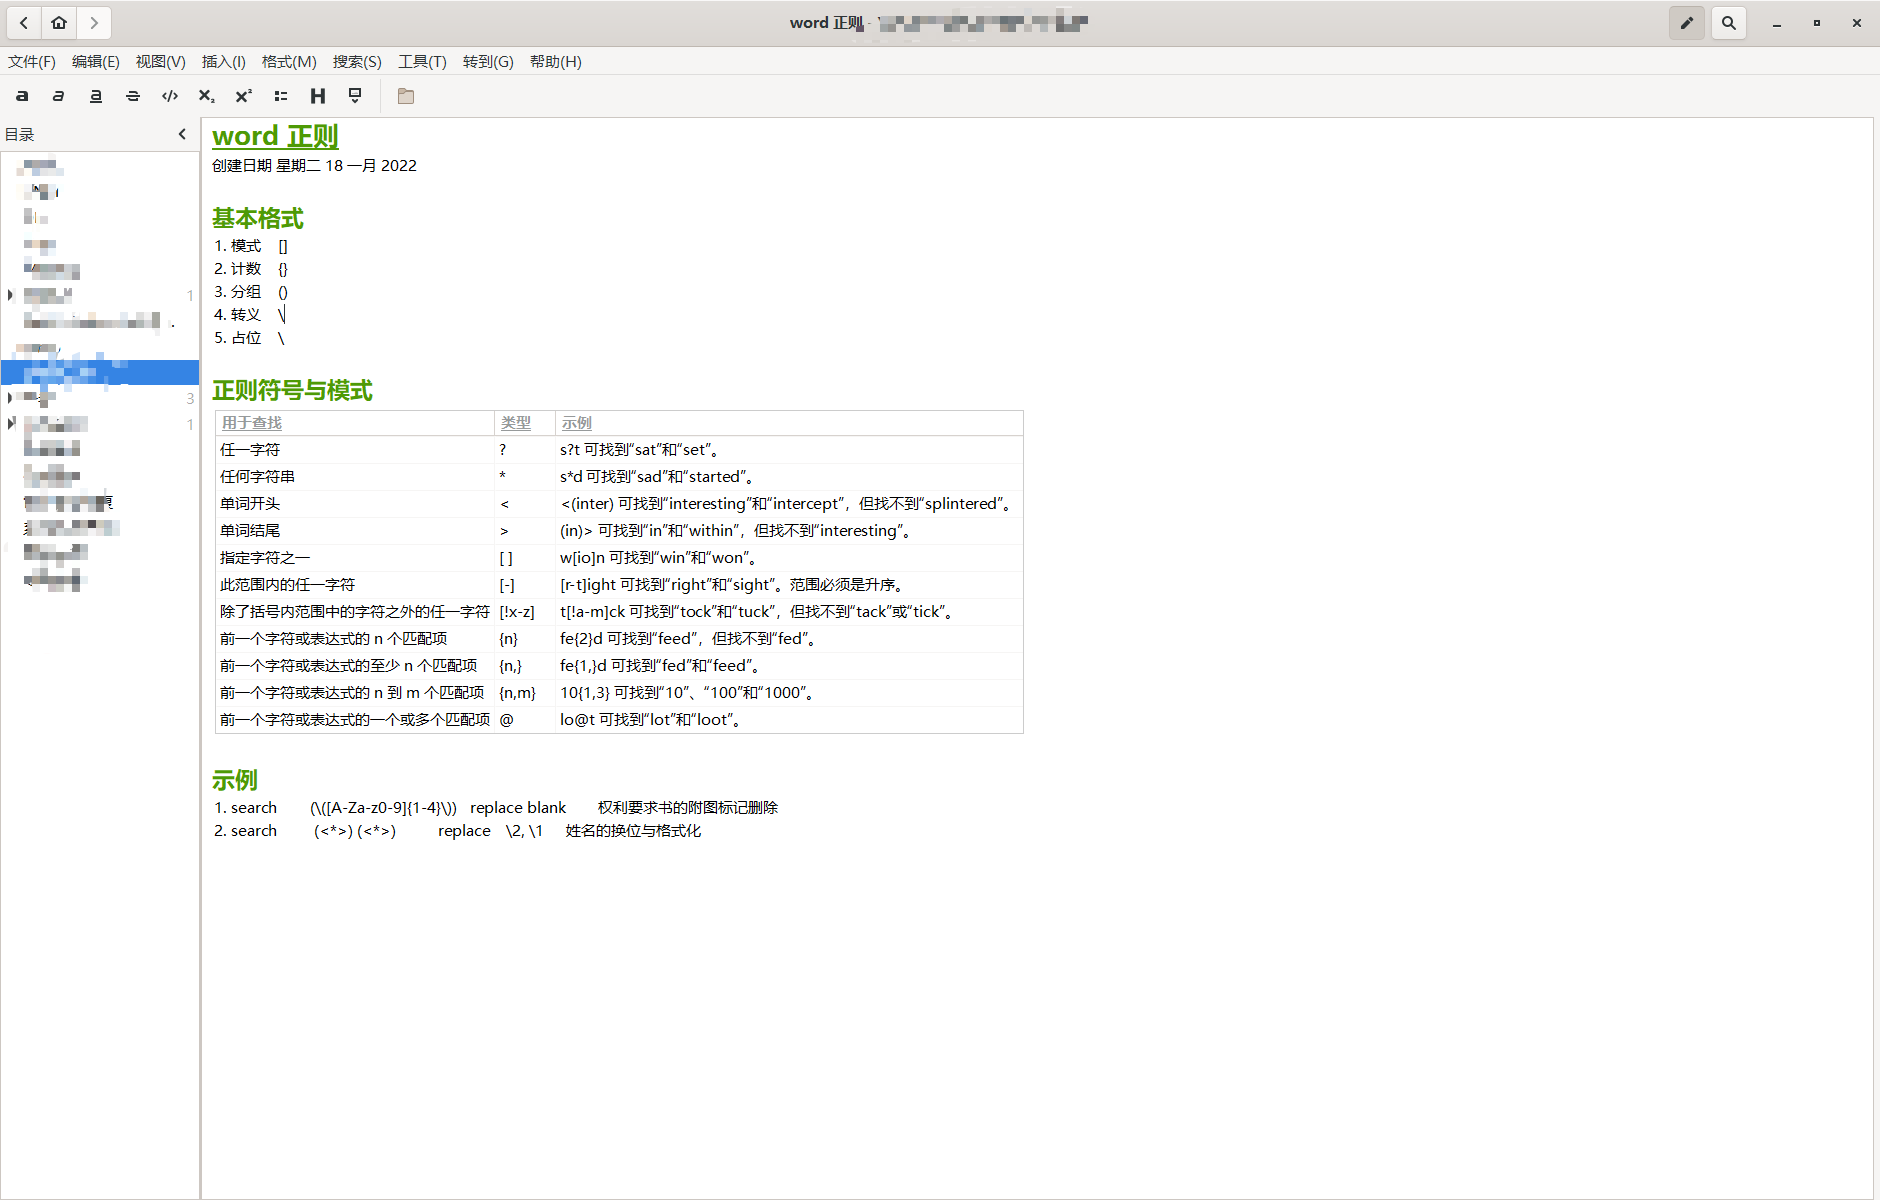Viewport: 1880px width, 1200px height.
Task: Open the 视图(V) menu
Action: pos(161,62)
